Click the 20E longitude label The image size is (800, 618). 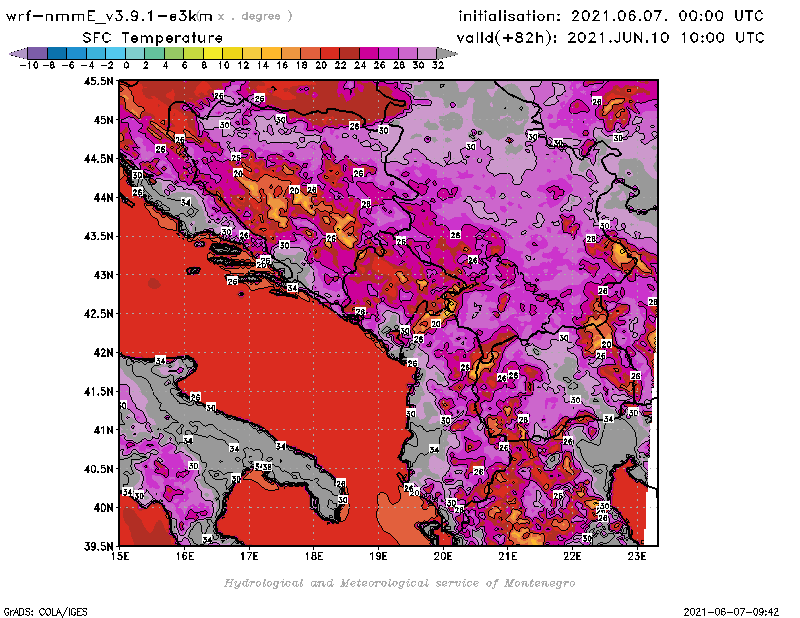(x=443, y=556)
